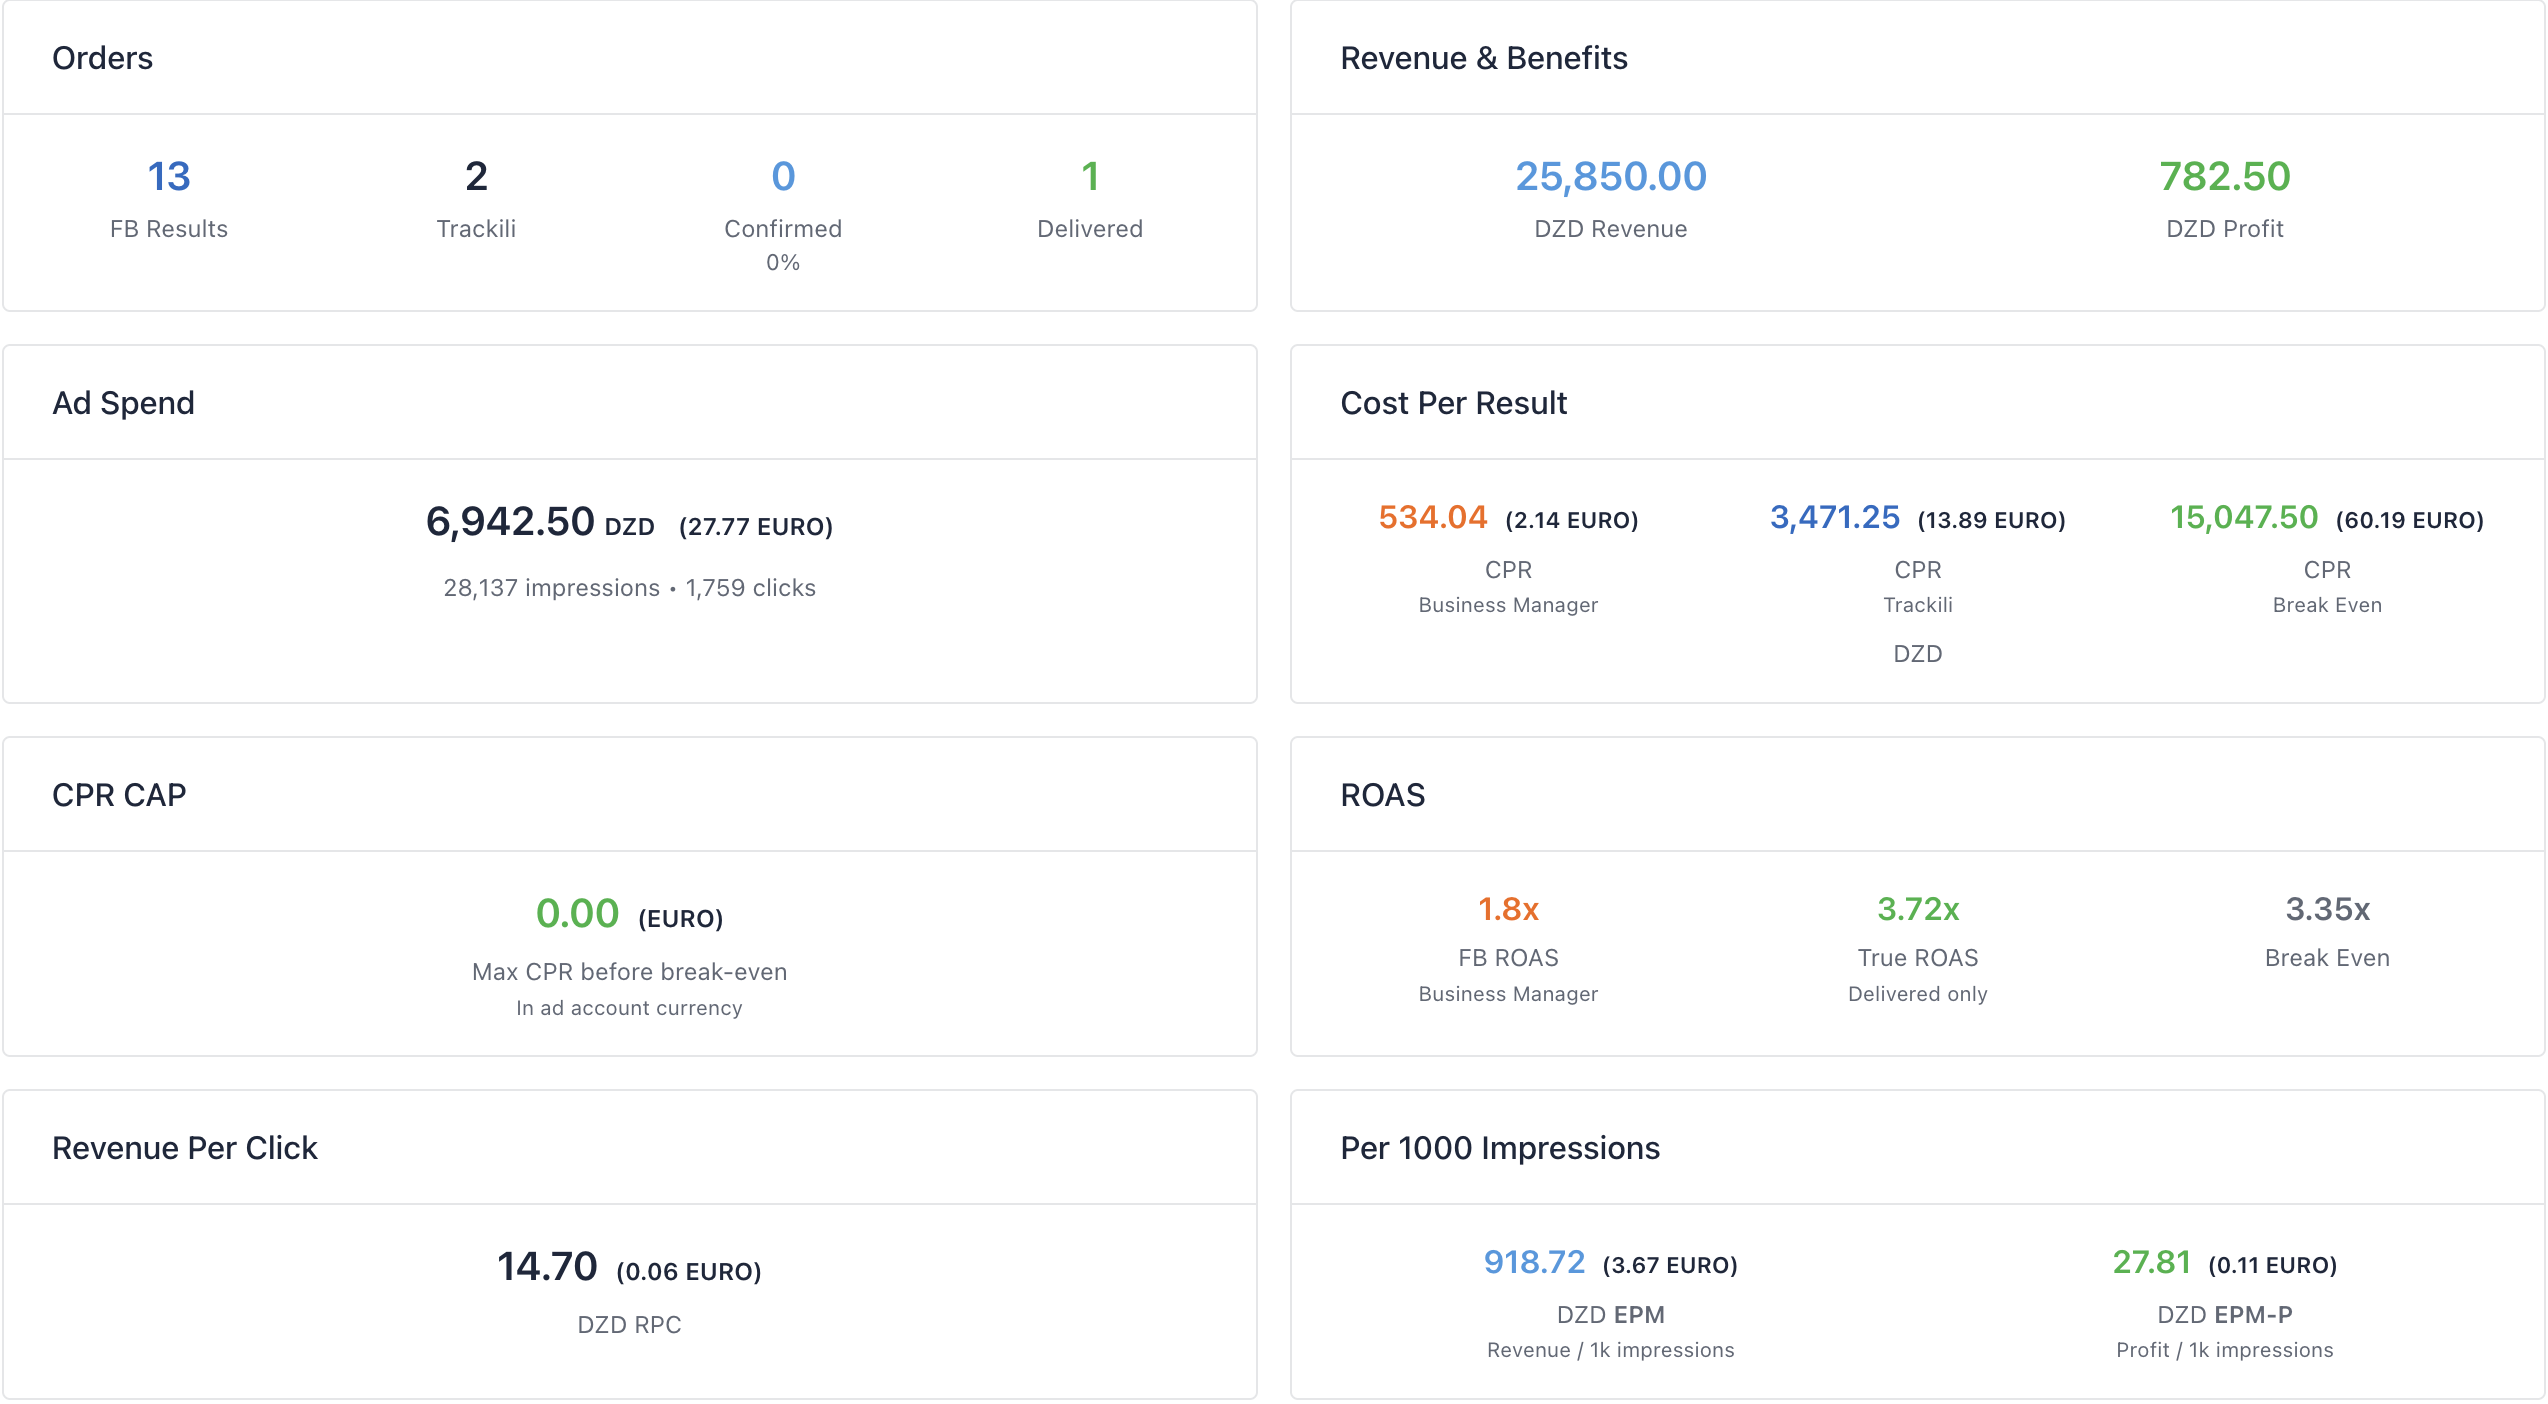Select the 3,471.25 CPR Trackili value
Viewport: 2548px width, 1404px height.
(x=1834, y=518)
